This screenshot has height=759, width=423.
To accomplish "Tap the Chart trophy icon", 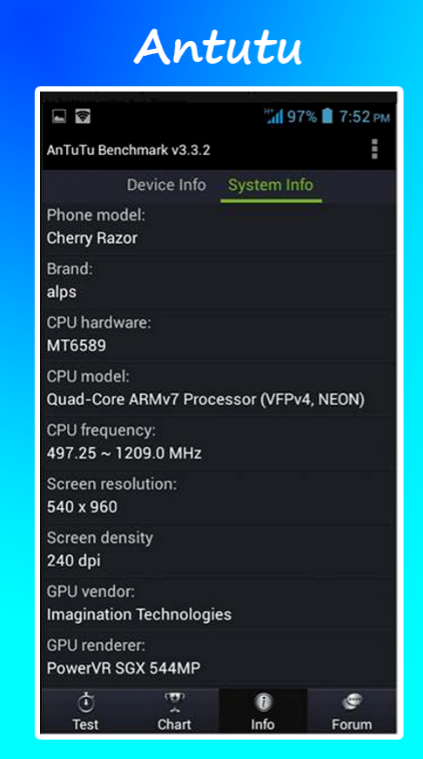I will click(174, 701).
